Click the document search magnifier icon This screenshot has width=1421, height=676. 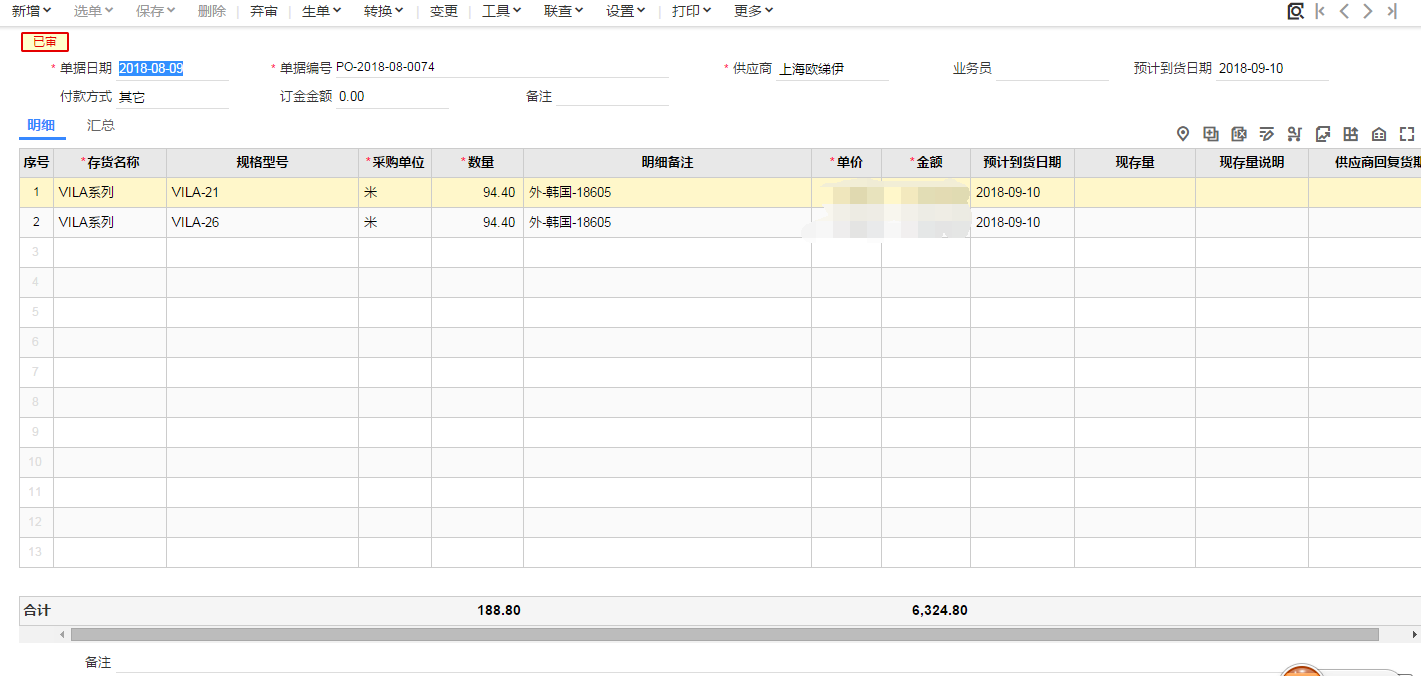point(1295,11)
